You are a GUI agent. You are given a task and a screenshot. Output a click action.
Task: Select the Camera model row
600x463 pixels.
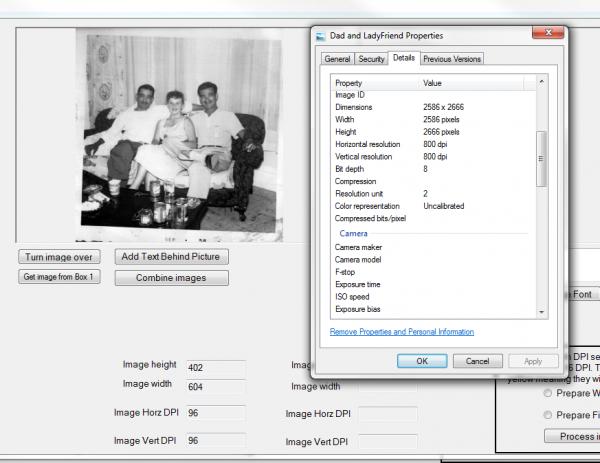point(433,259)
